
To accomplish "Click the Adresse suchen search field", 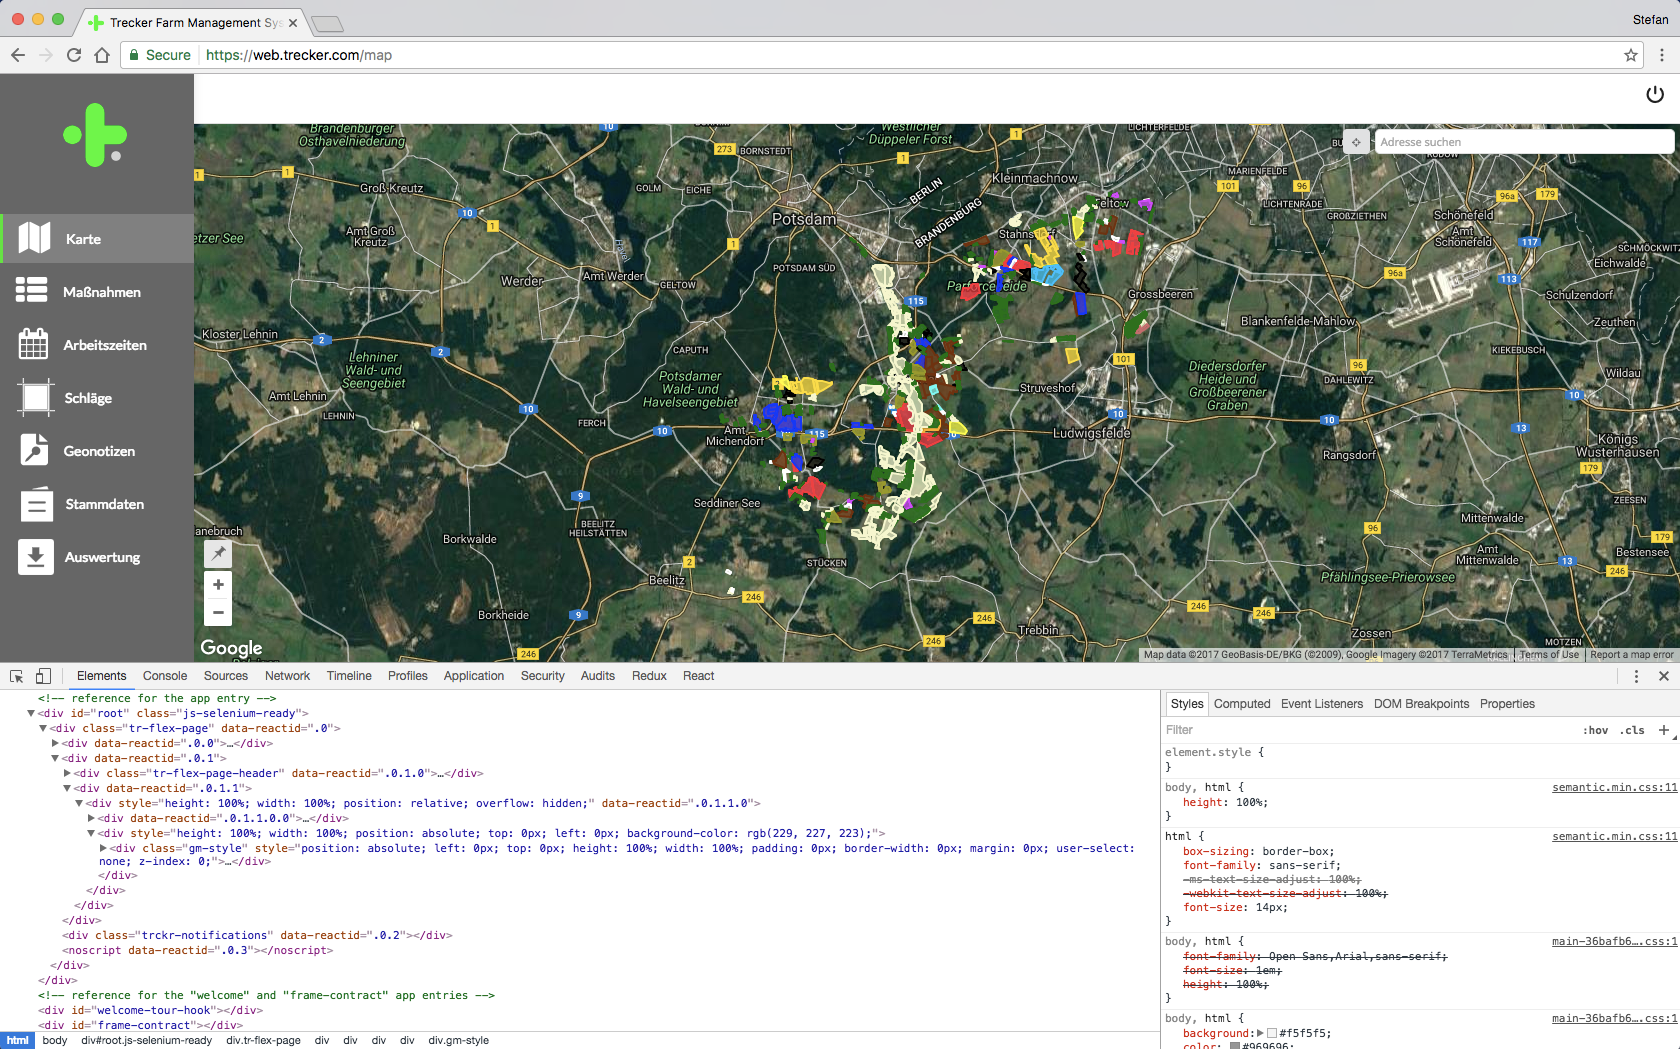I will (1522, 142).
